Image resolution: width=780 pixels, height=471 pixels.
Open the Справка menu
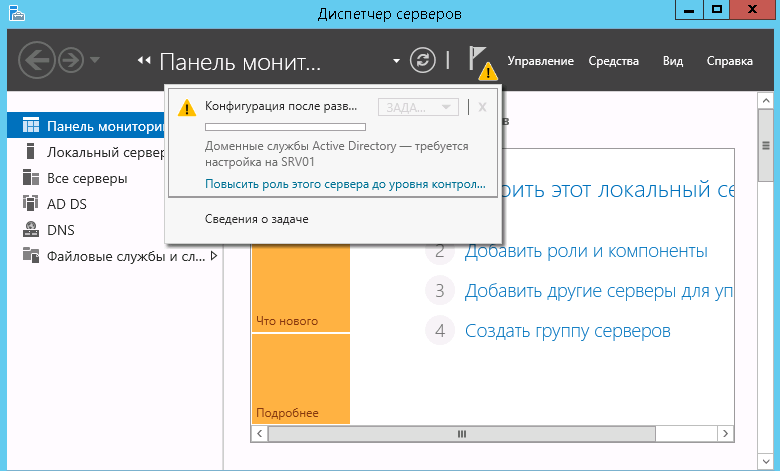click(729, 61)
